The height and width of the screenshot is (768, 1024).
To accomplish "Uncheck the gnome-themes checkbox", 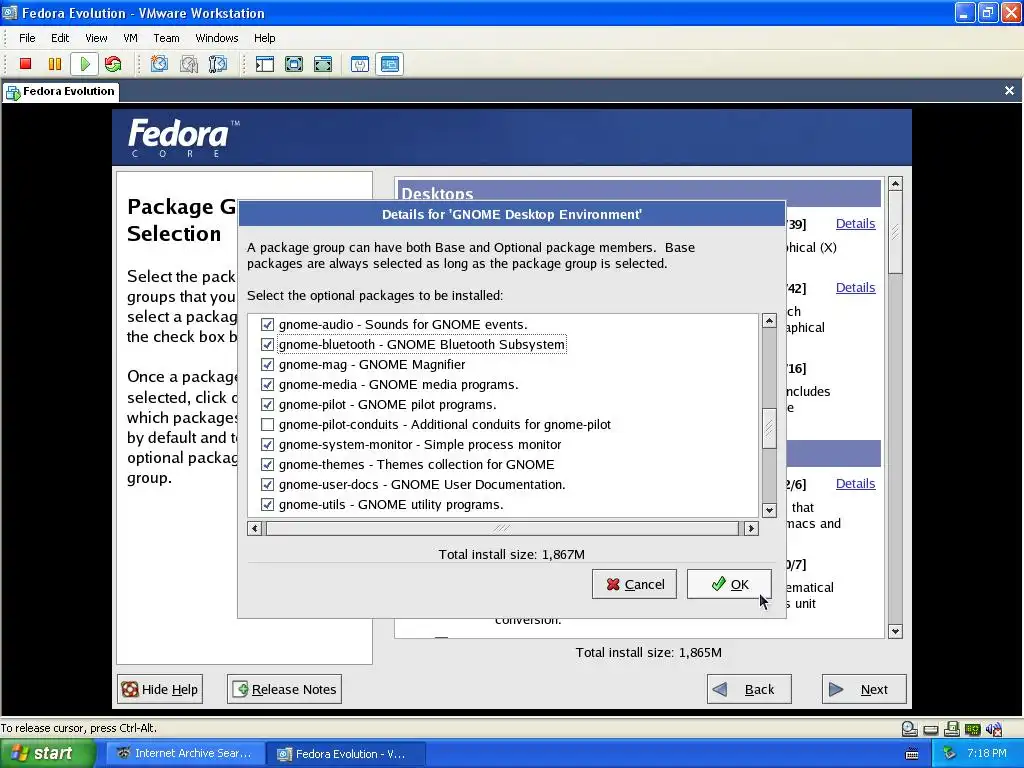I will [267, 464].
